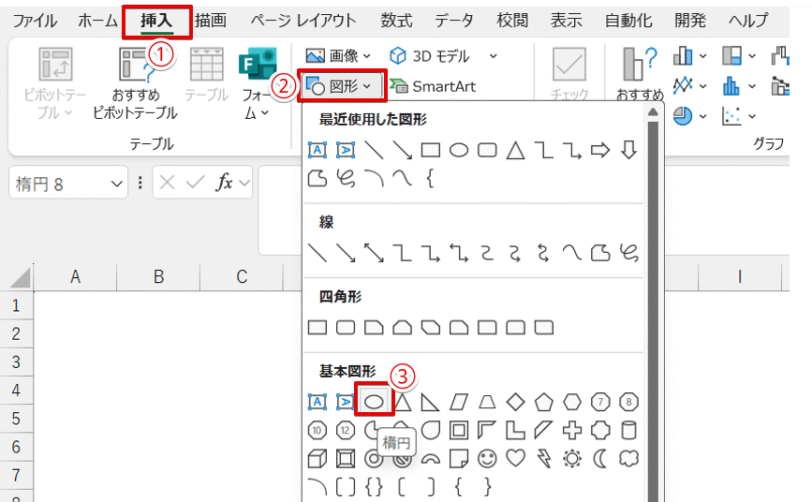Open the column chart dropdown
The height and width of the screenshot is (502, 812).
pyautogui.click(x=703, y=56)
